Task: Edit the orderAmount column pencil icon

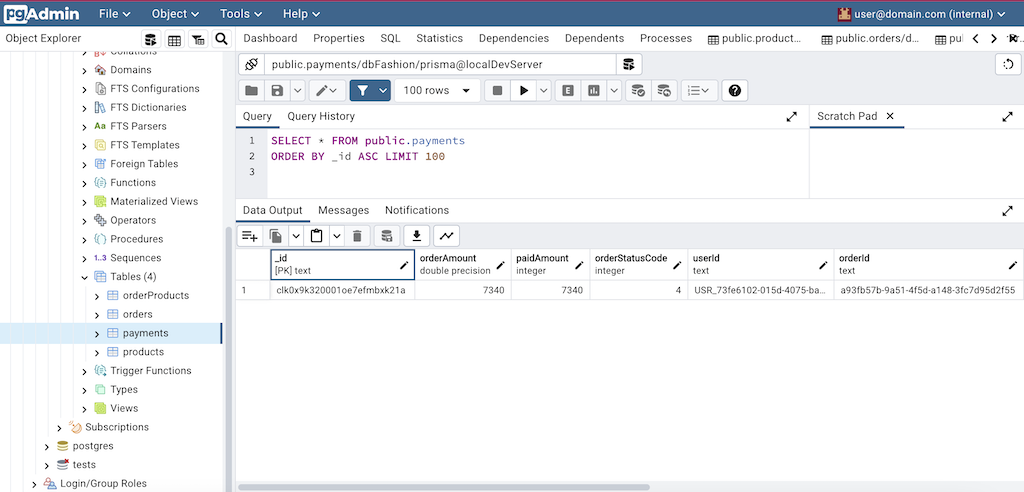Action: [501, 265]
